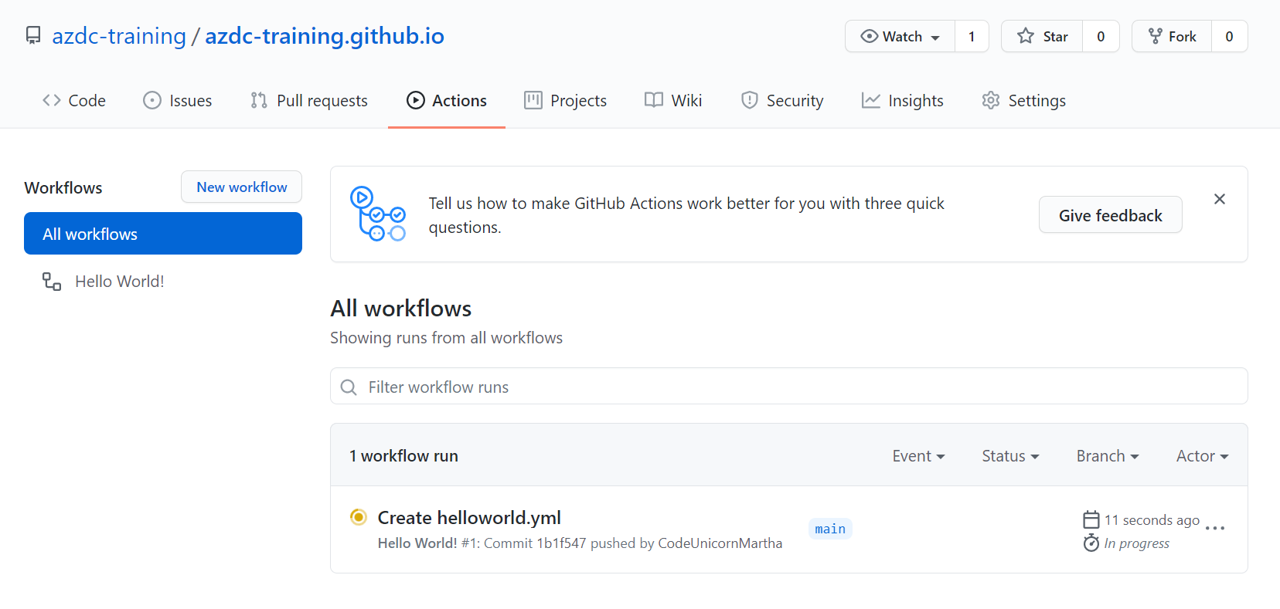Click the repository book icon beside azdc-training
Screen dimensions: 1280x609
34,36
